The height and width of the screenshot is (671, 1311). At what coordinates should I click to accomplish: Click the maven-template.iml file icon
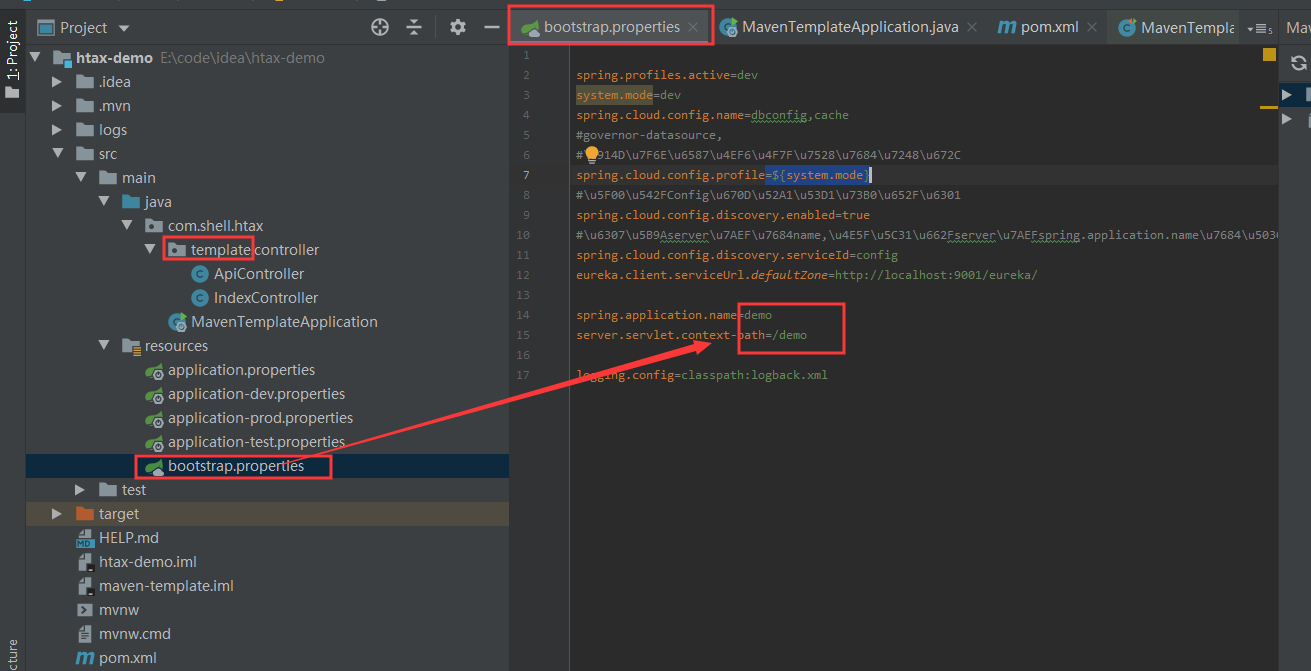tap(85, 586)
